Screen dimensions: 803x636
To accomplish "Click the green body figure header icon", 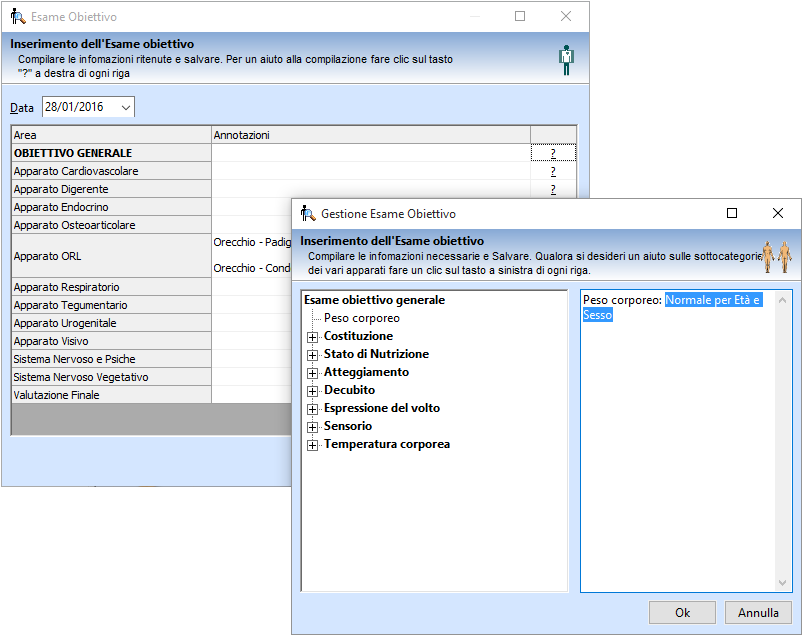I will coord(566,60).
